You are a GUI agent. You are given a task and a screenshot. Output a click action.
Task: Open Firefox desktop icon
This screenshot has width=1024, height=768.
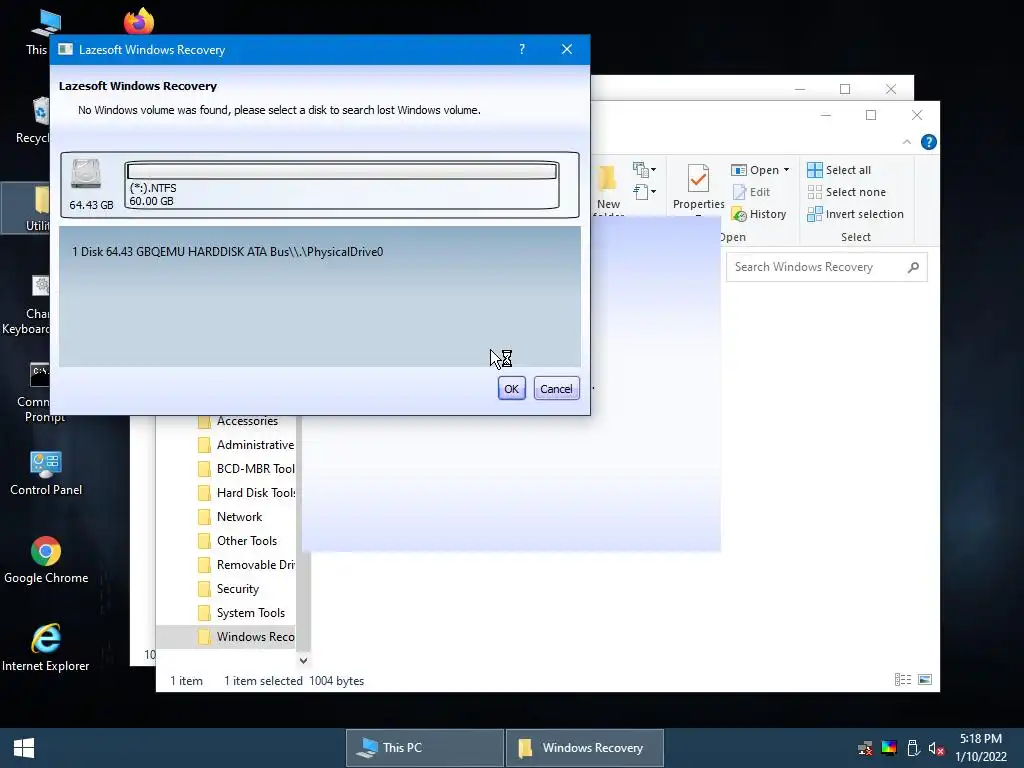coord(138,21)
